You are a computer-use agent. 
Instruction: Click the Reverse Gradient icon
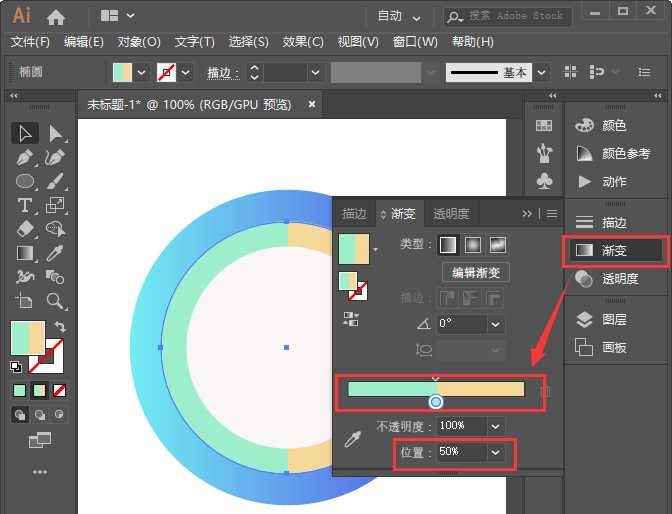350,318
